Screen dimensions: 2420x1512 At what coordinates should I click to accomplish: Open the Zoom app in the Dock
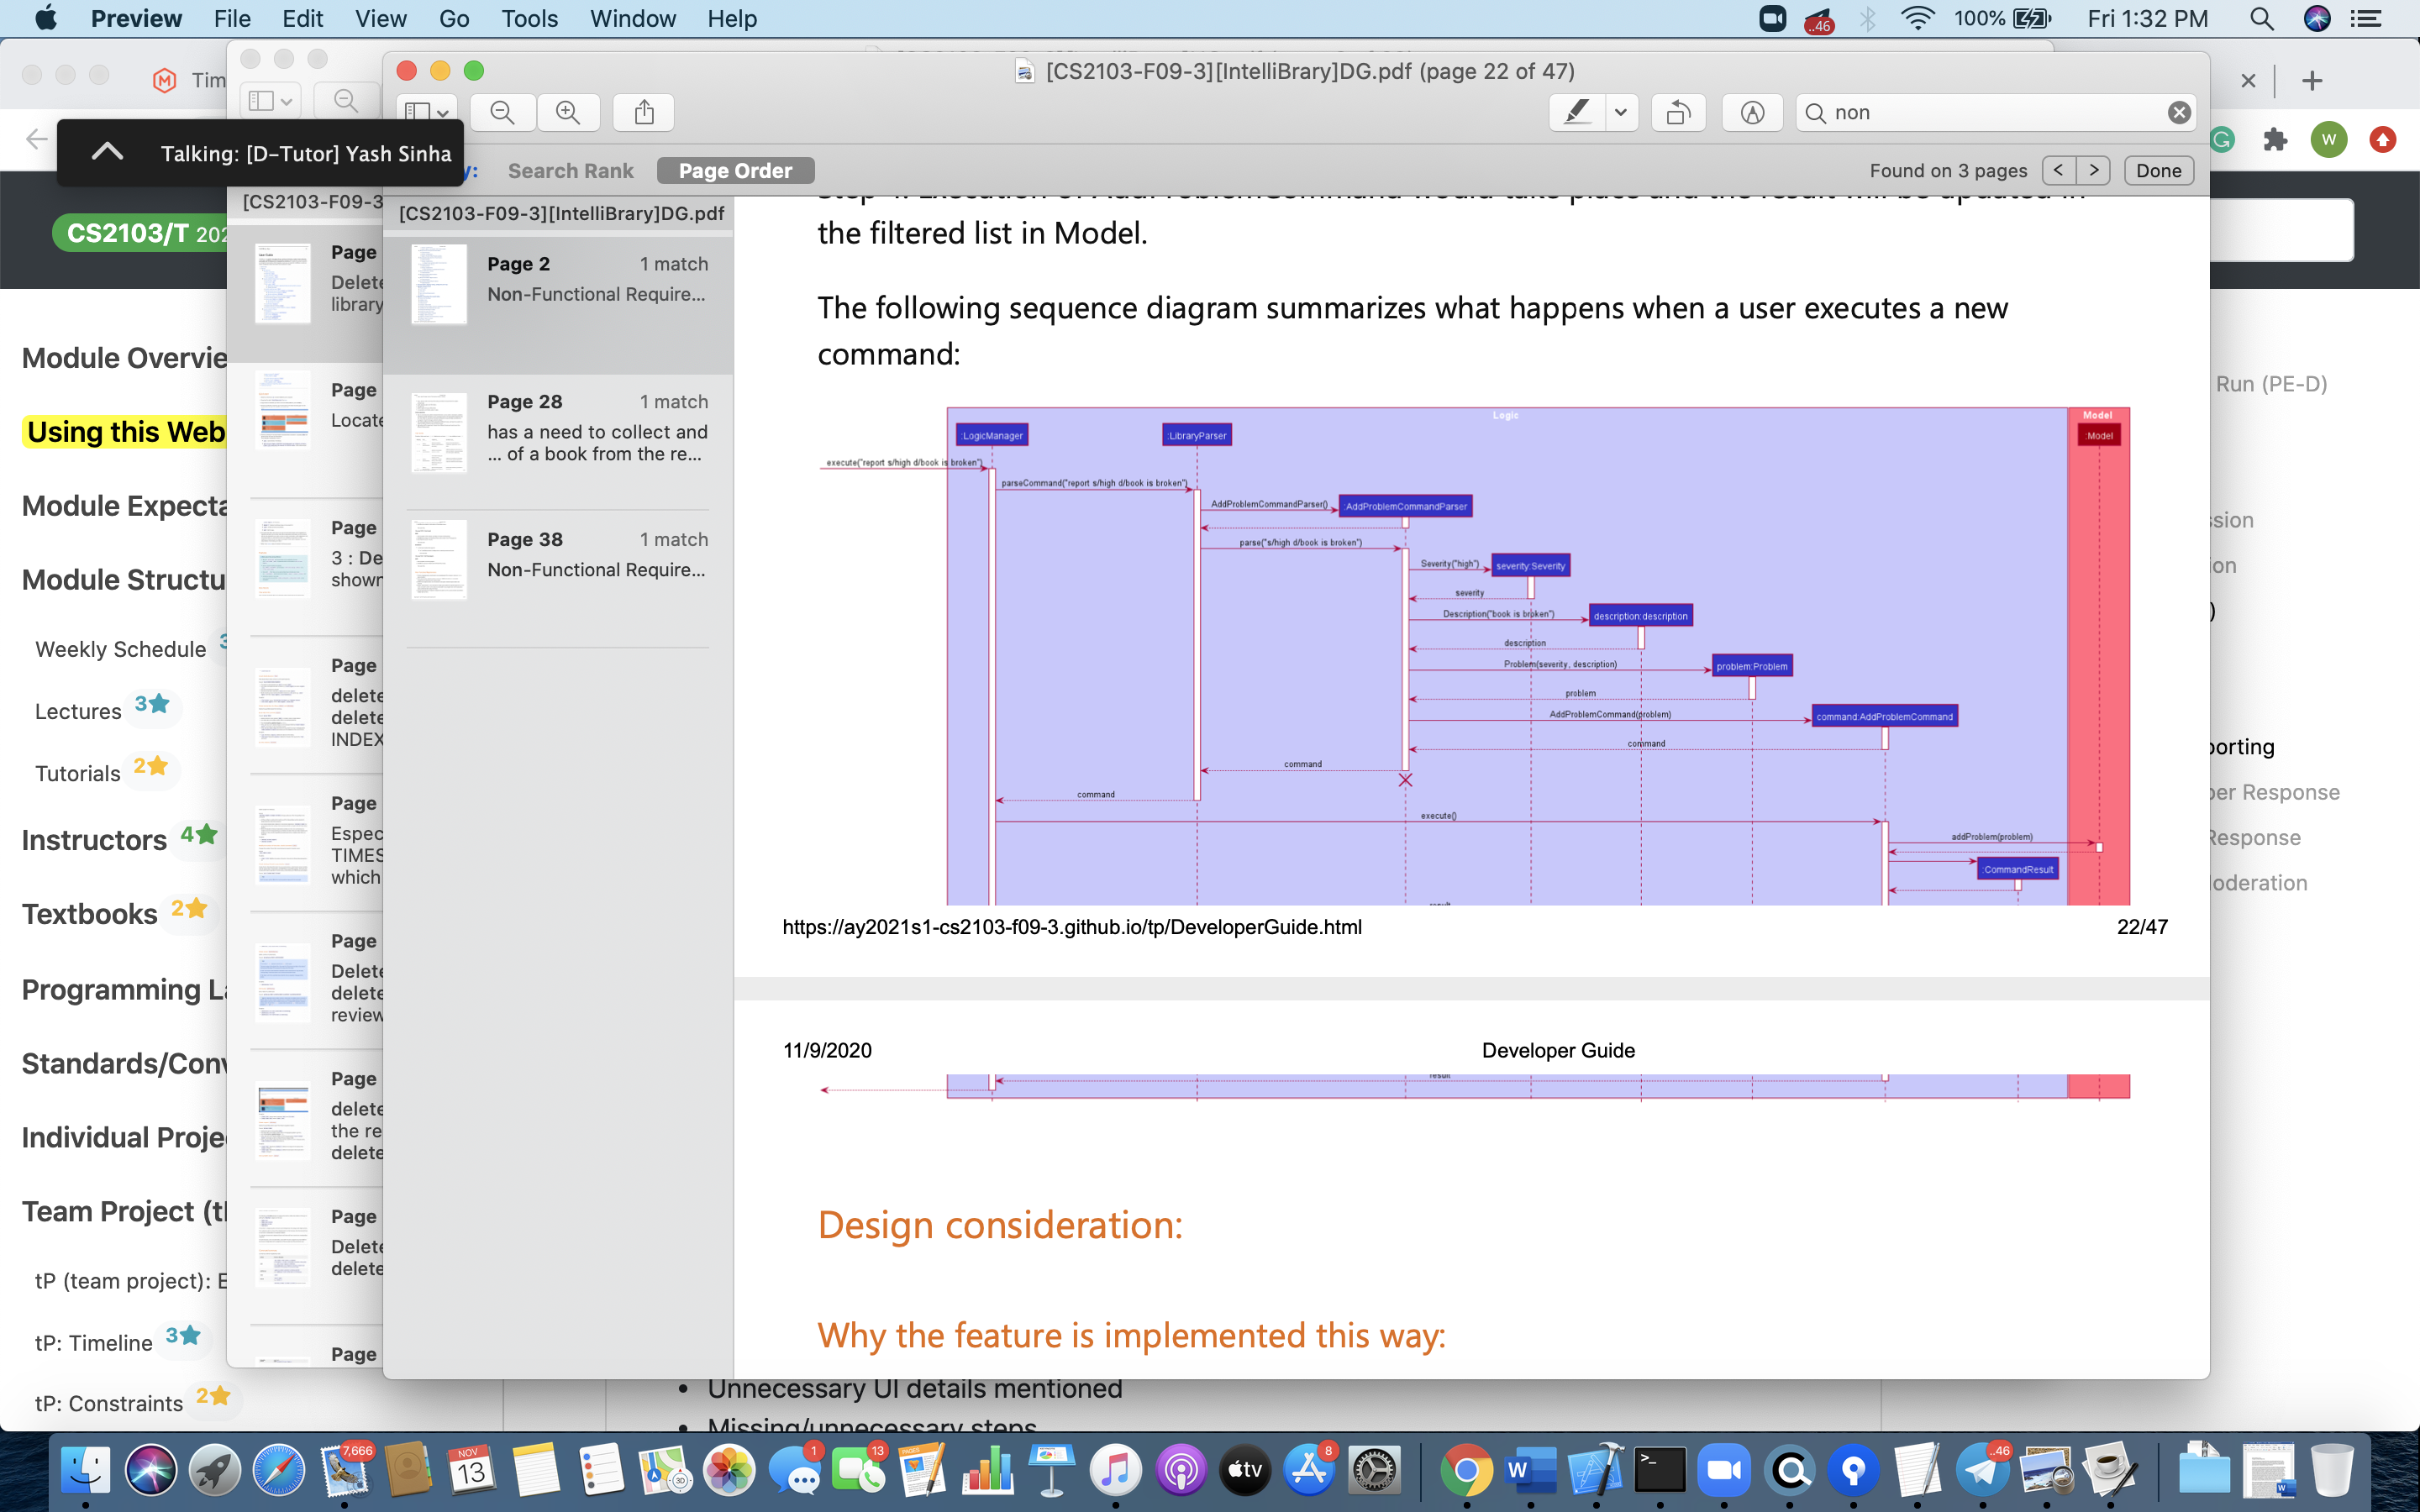pyautogui.click(x=1723, y=1470)
